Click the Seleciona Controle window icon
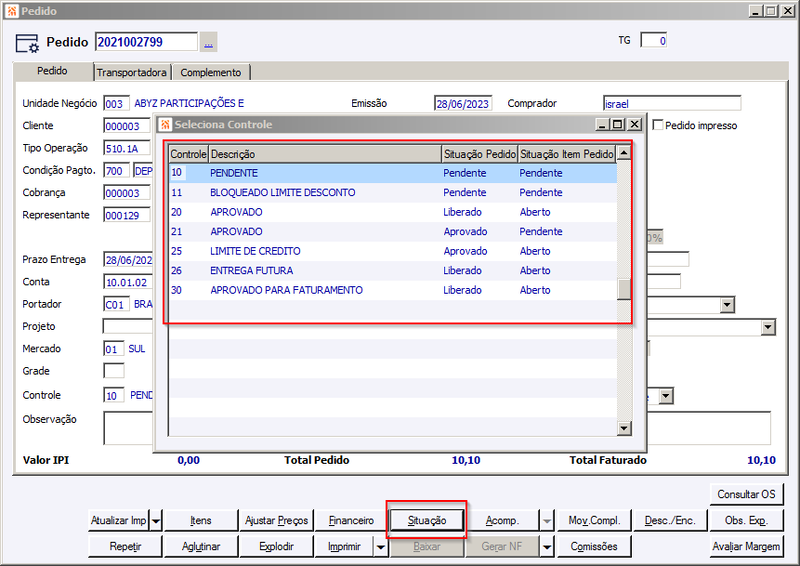 [x=164, y=125]
